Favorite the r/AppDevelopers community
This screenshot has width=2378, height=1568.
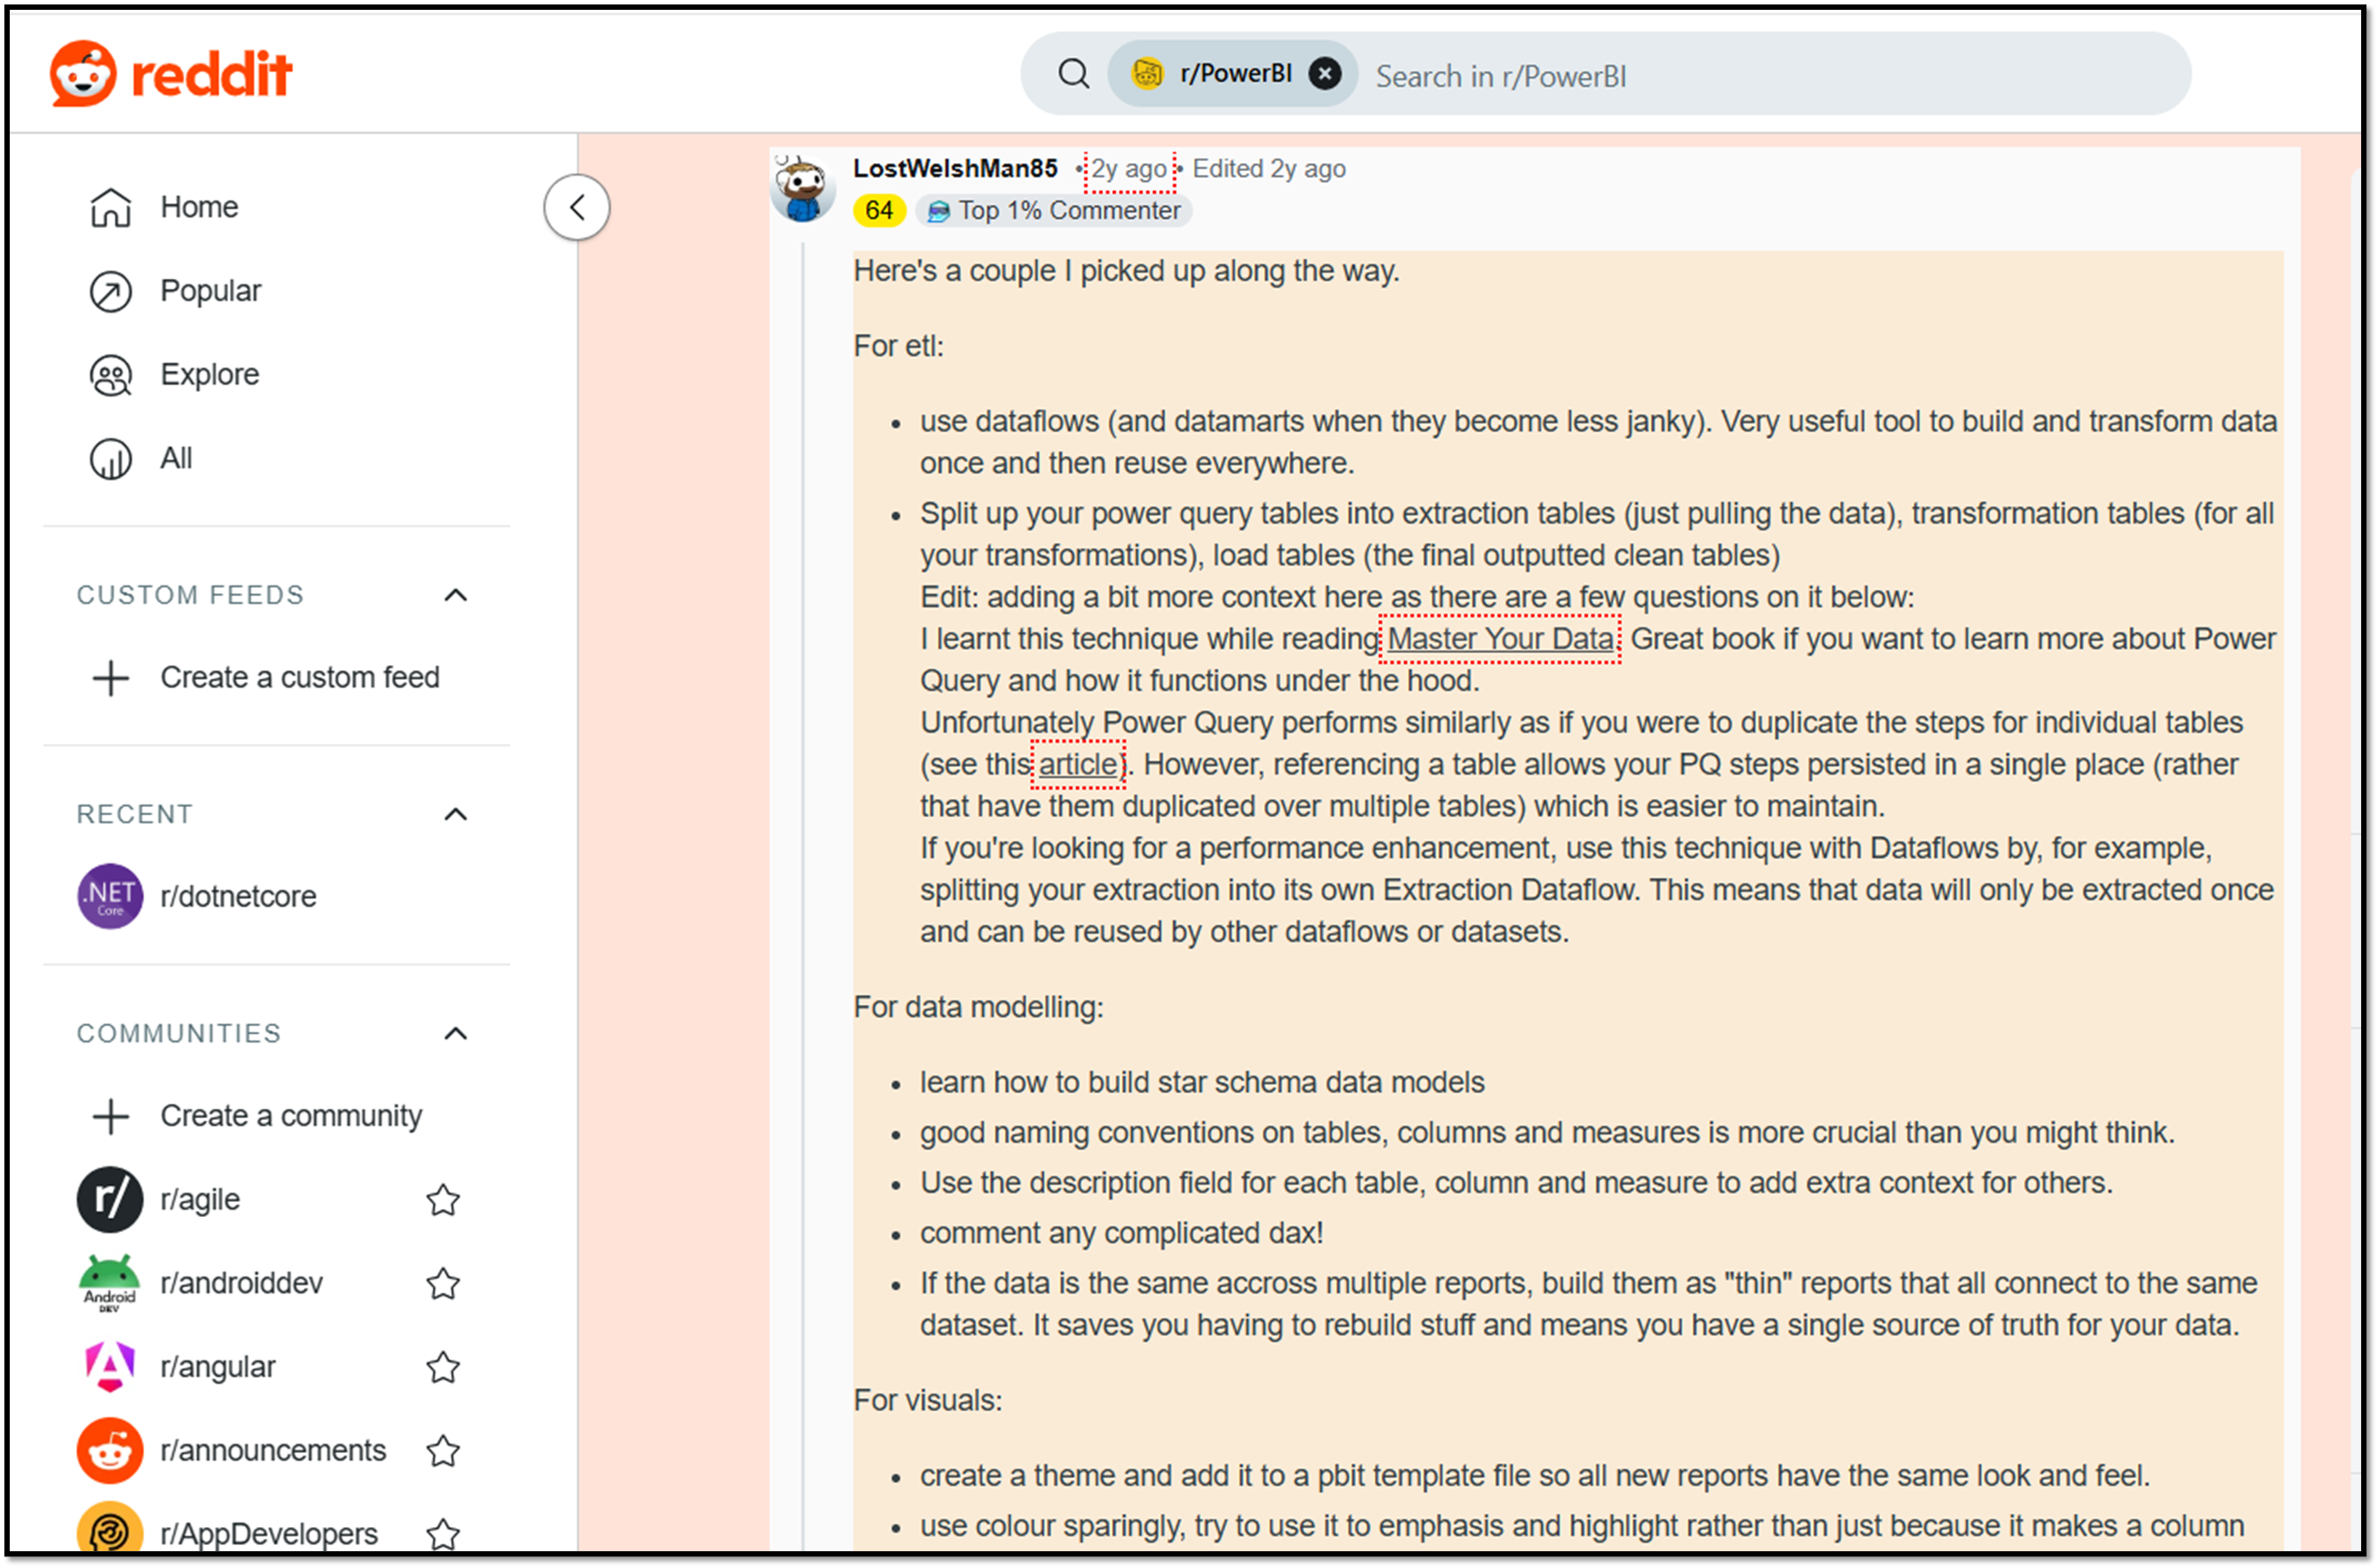point(443,1534)
